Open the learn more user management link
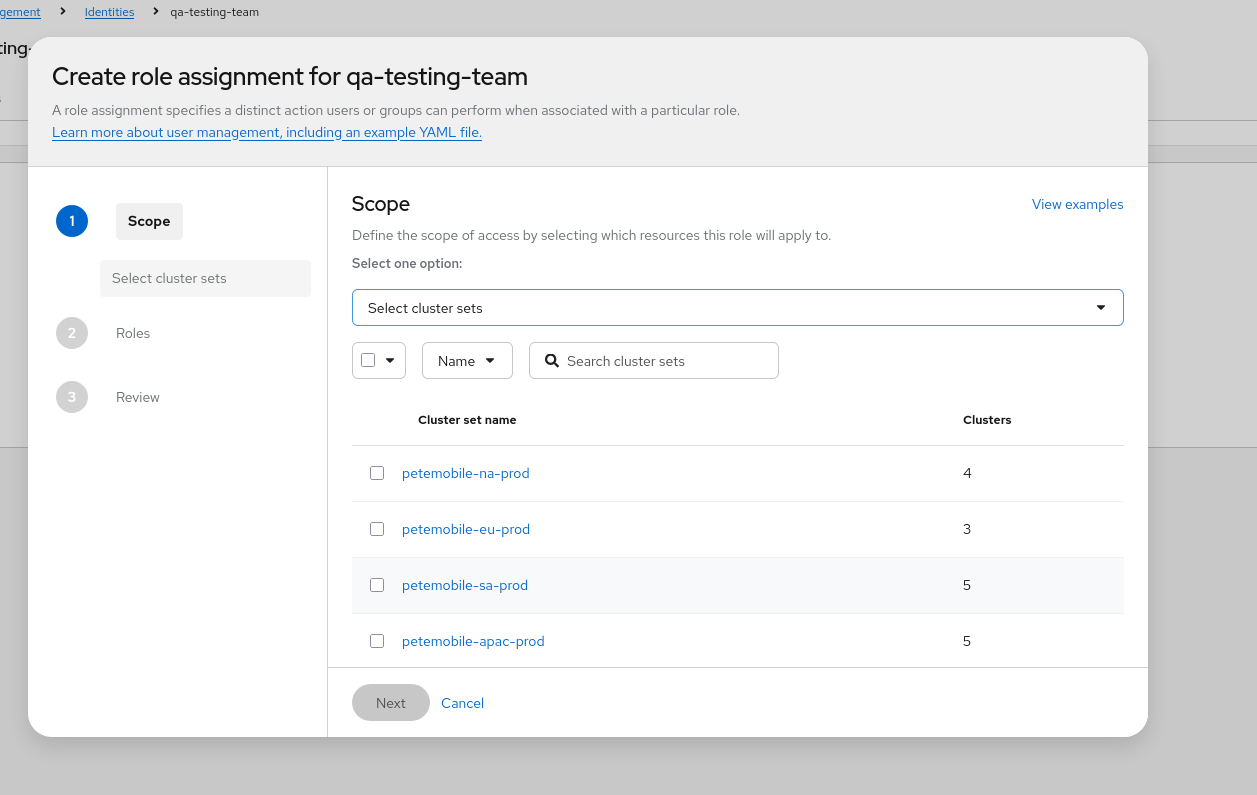The height and width of the screenshot is (795, 1257). (267, 132)
